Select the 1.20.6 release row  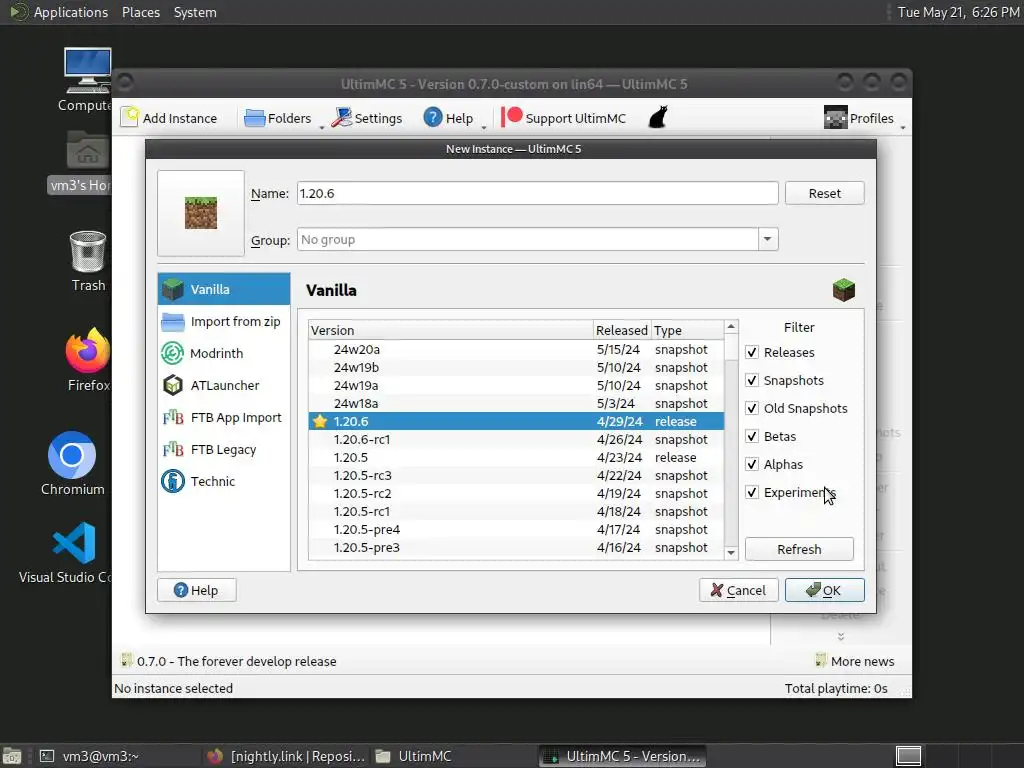516,421
